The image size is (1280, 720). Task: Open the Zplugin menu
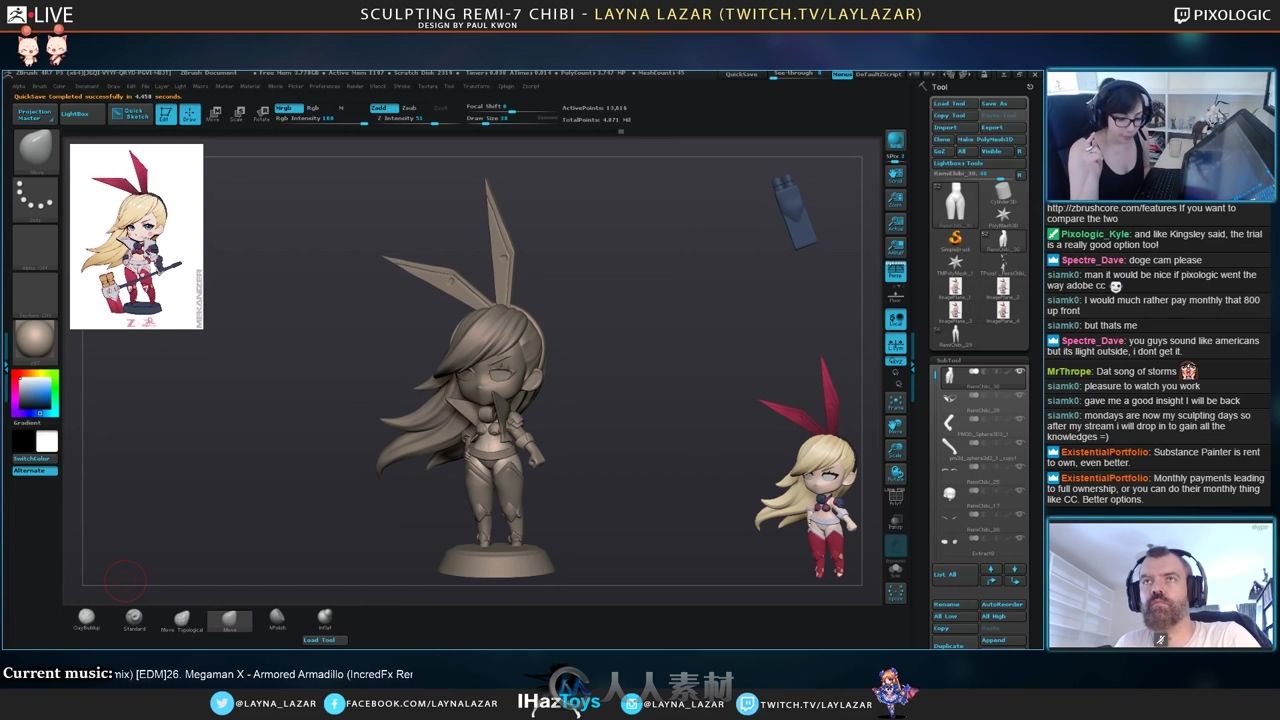coord(506,86)
